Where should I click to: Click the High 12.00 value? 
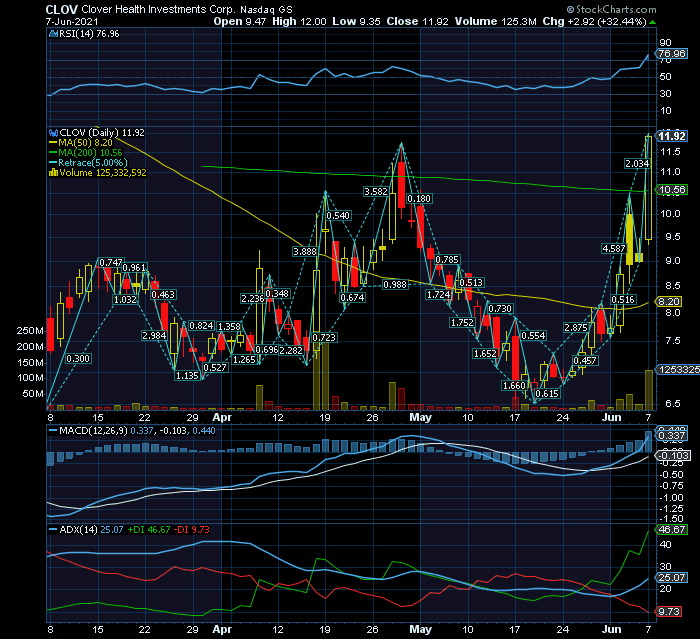click(x=299, y=21)
